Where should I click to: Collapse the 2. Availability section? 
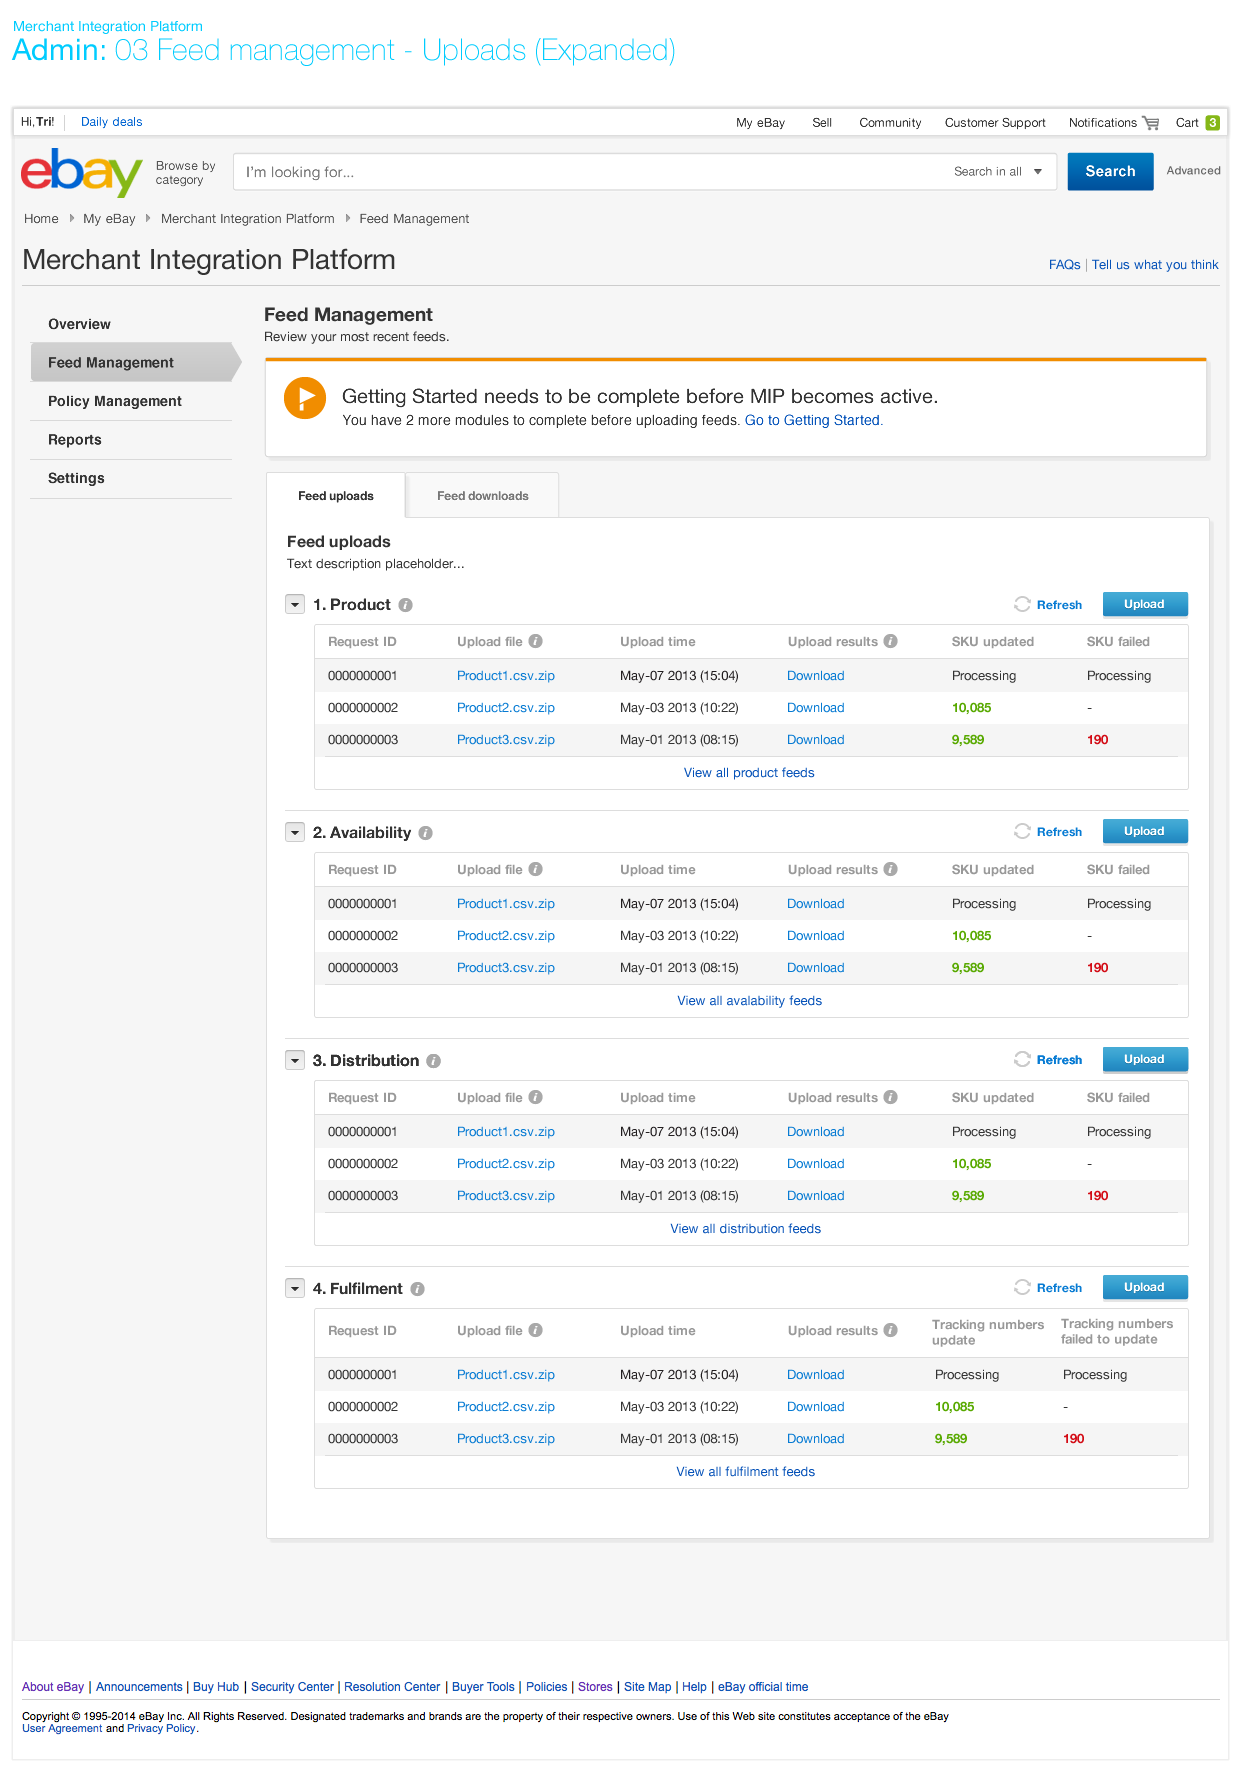[295, 832]
